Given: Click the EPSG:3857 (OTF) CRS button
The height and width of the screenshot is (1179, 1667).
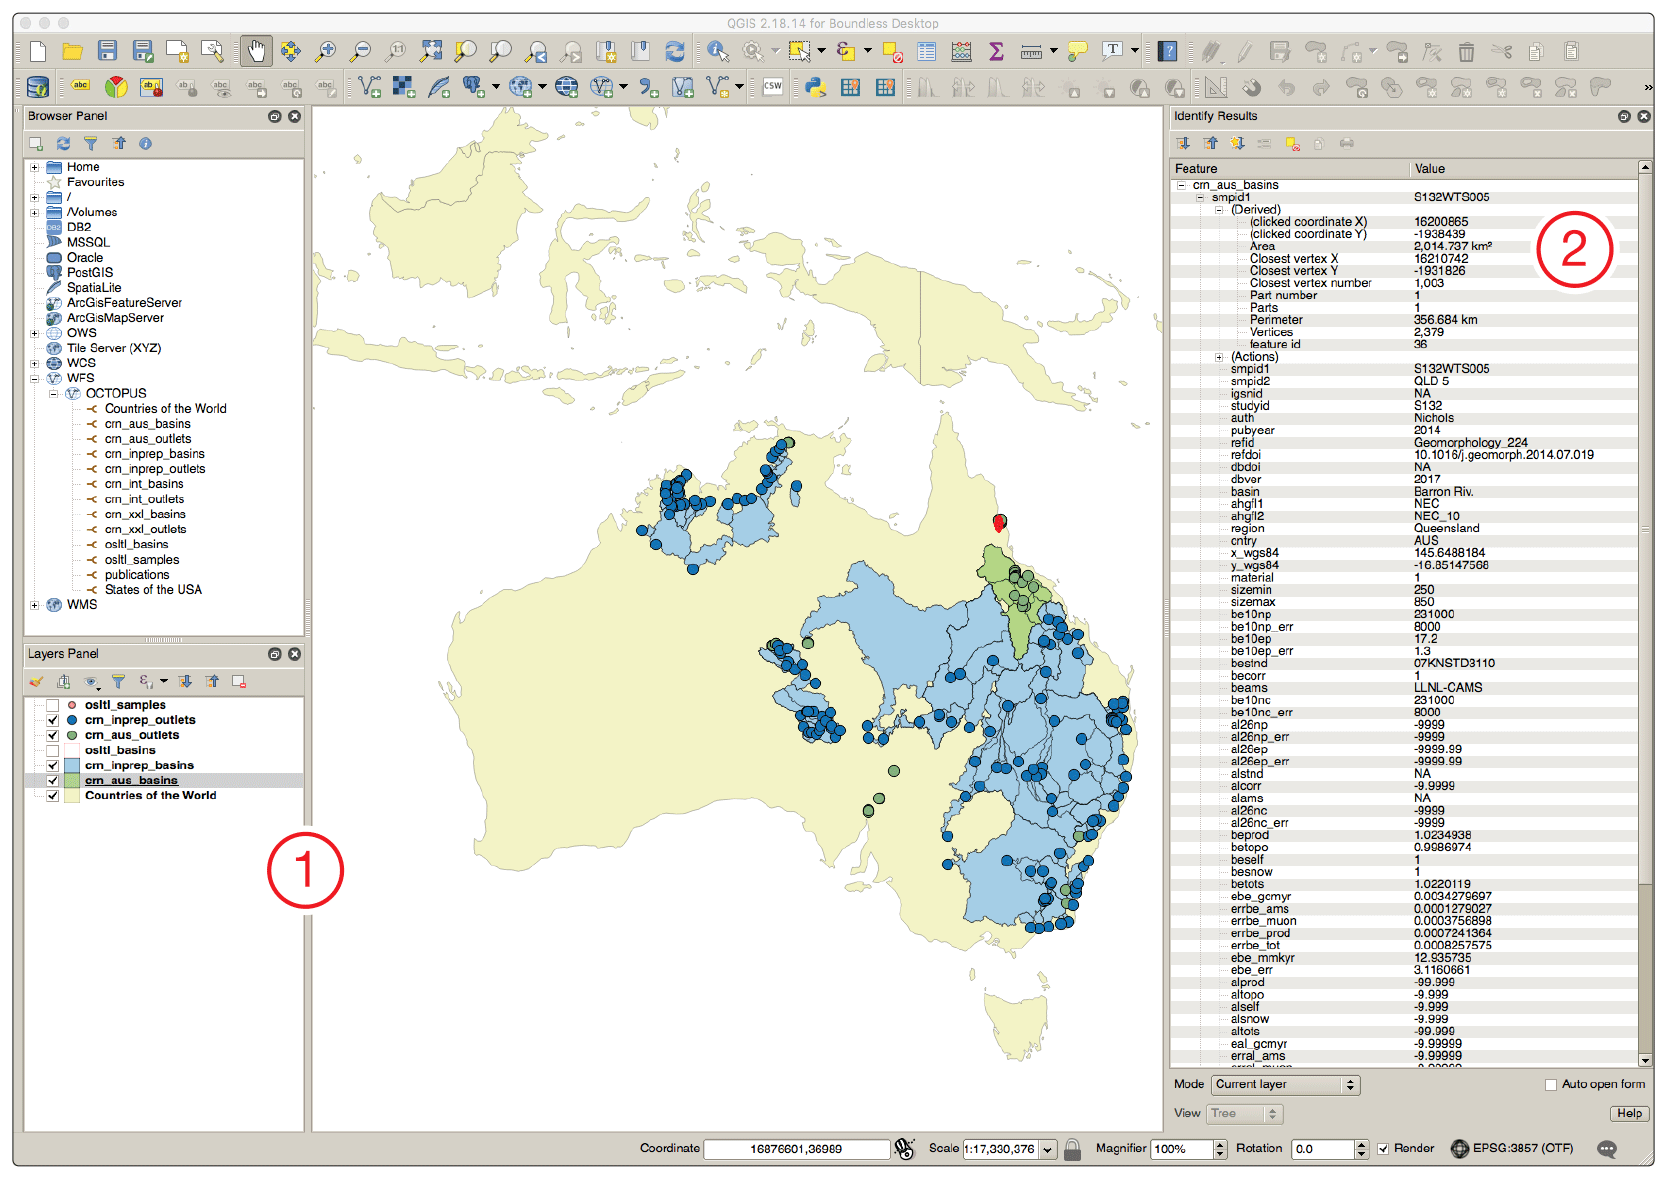Looking at the screenshot, I should [1512, 1148].
